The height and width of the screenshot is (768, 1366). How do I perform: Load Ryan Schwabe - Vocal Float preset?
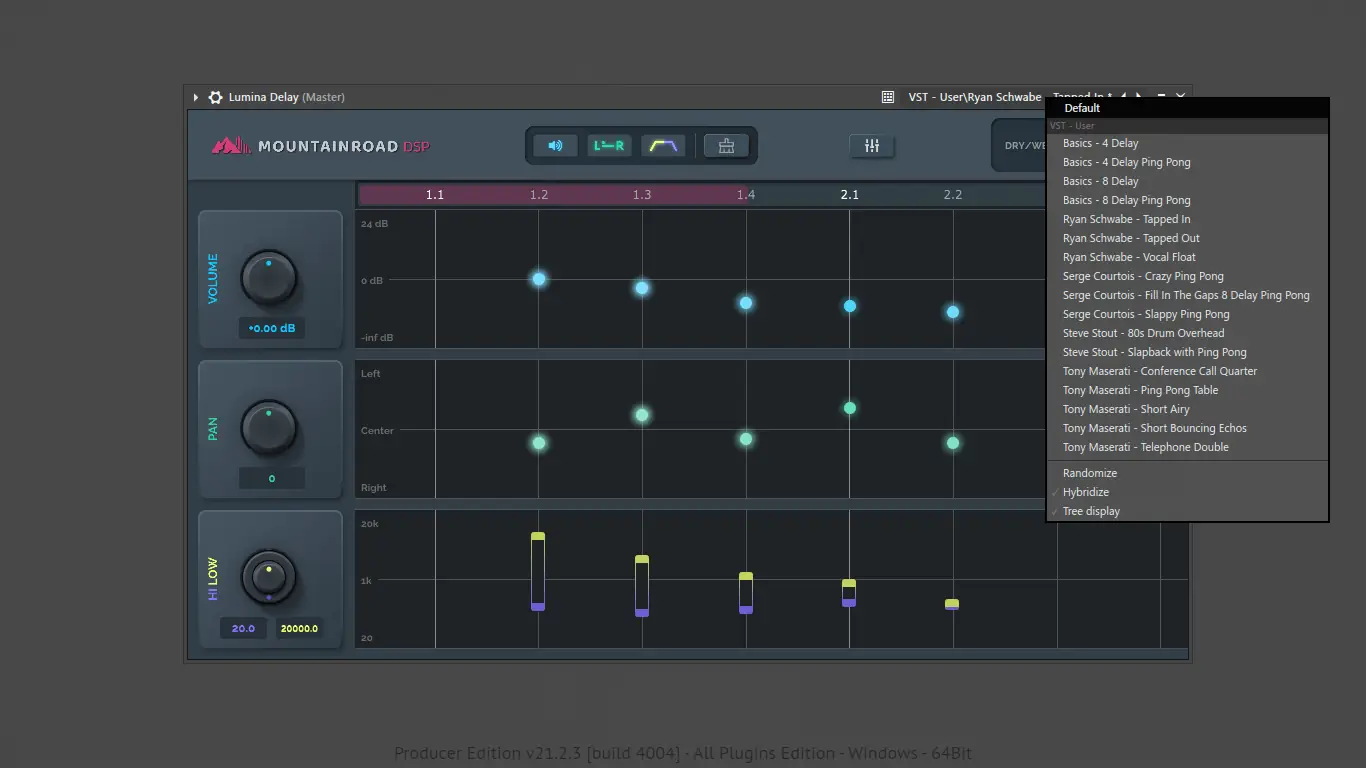(x=1187, y=257)
